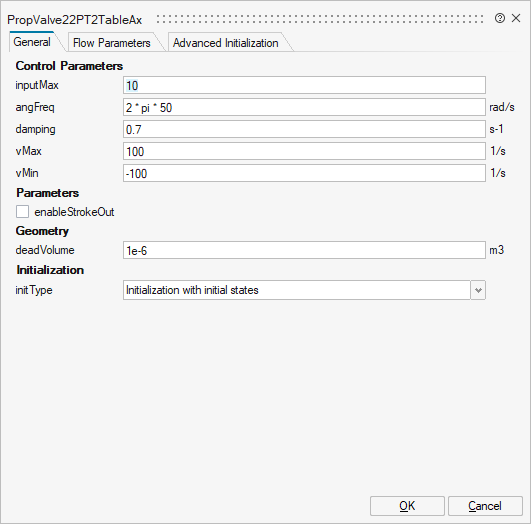Click the enableStrokeOut label text
Screen dimensions: 531x524
tap(74, 212)
